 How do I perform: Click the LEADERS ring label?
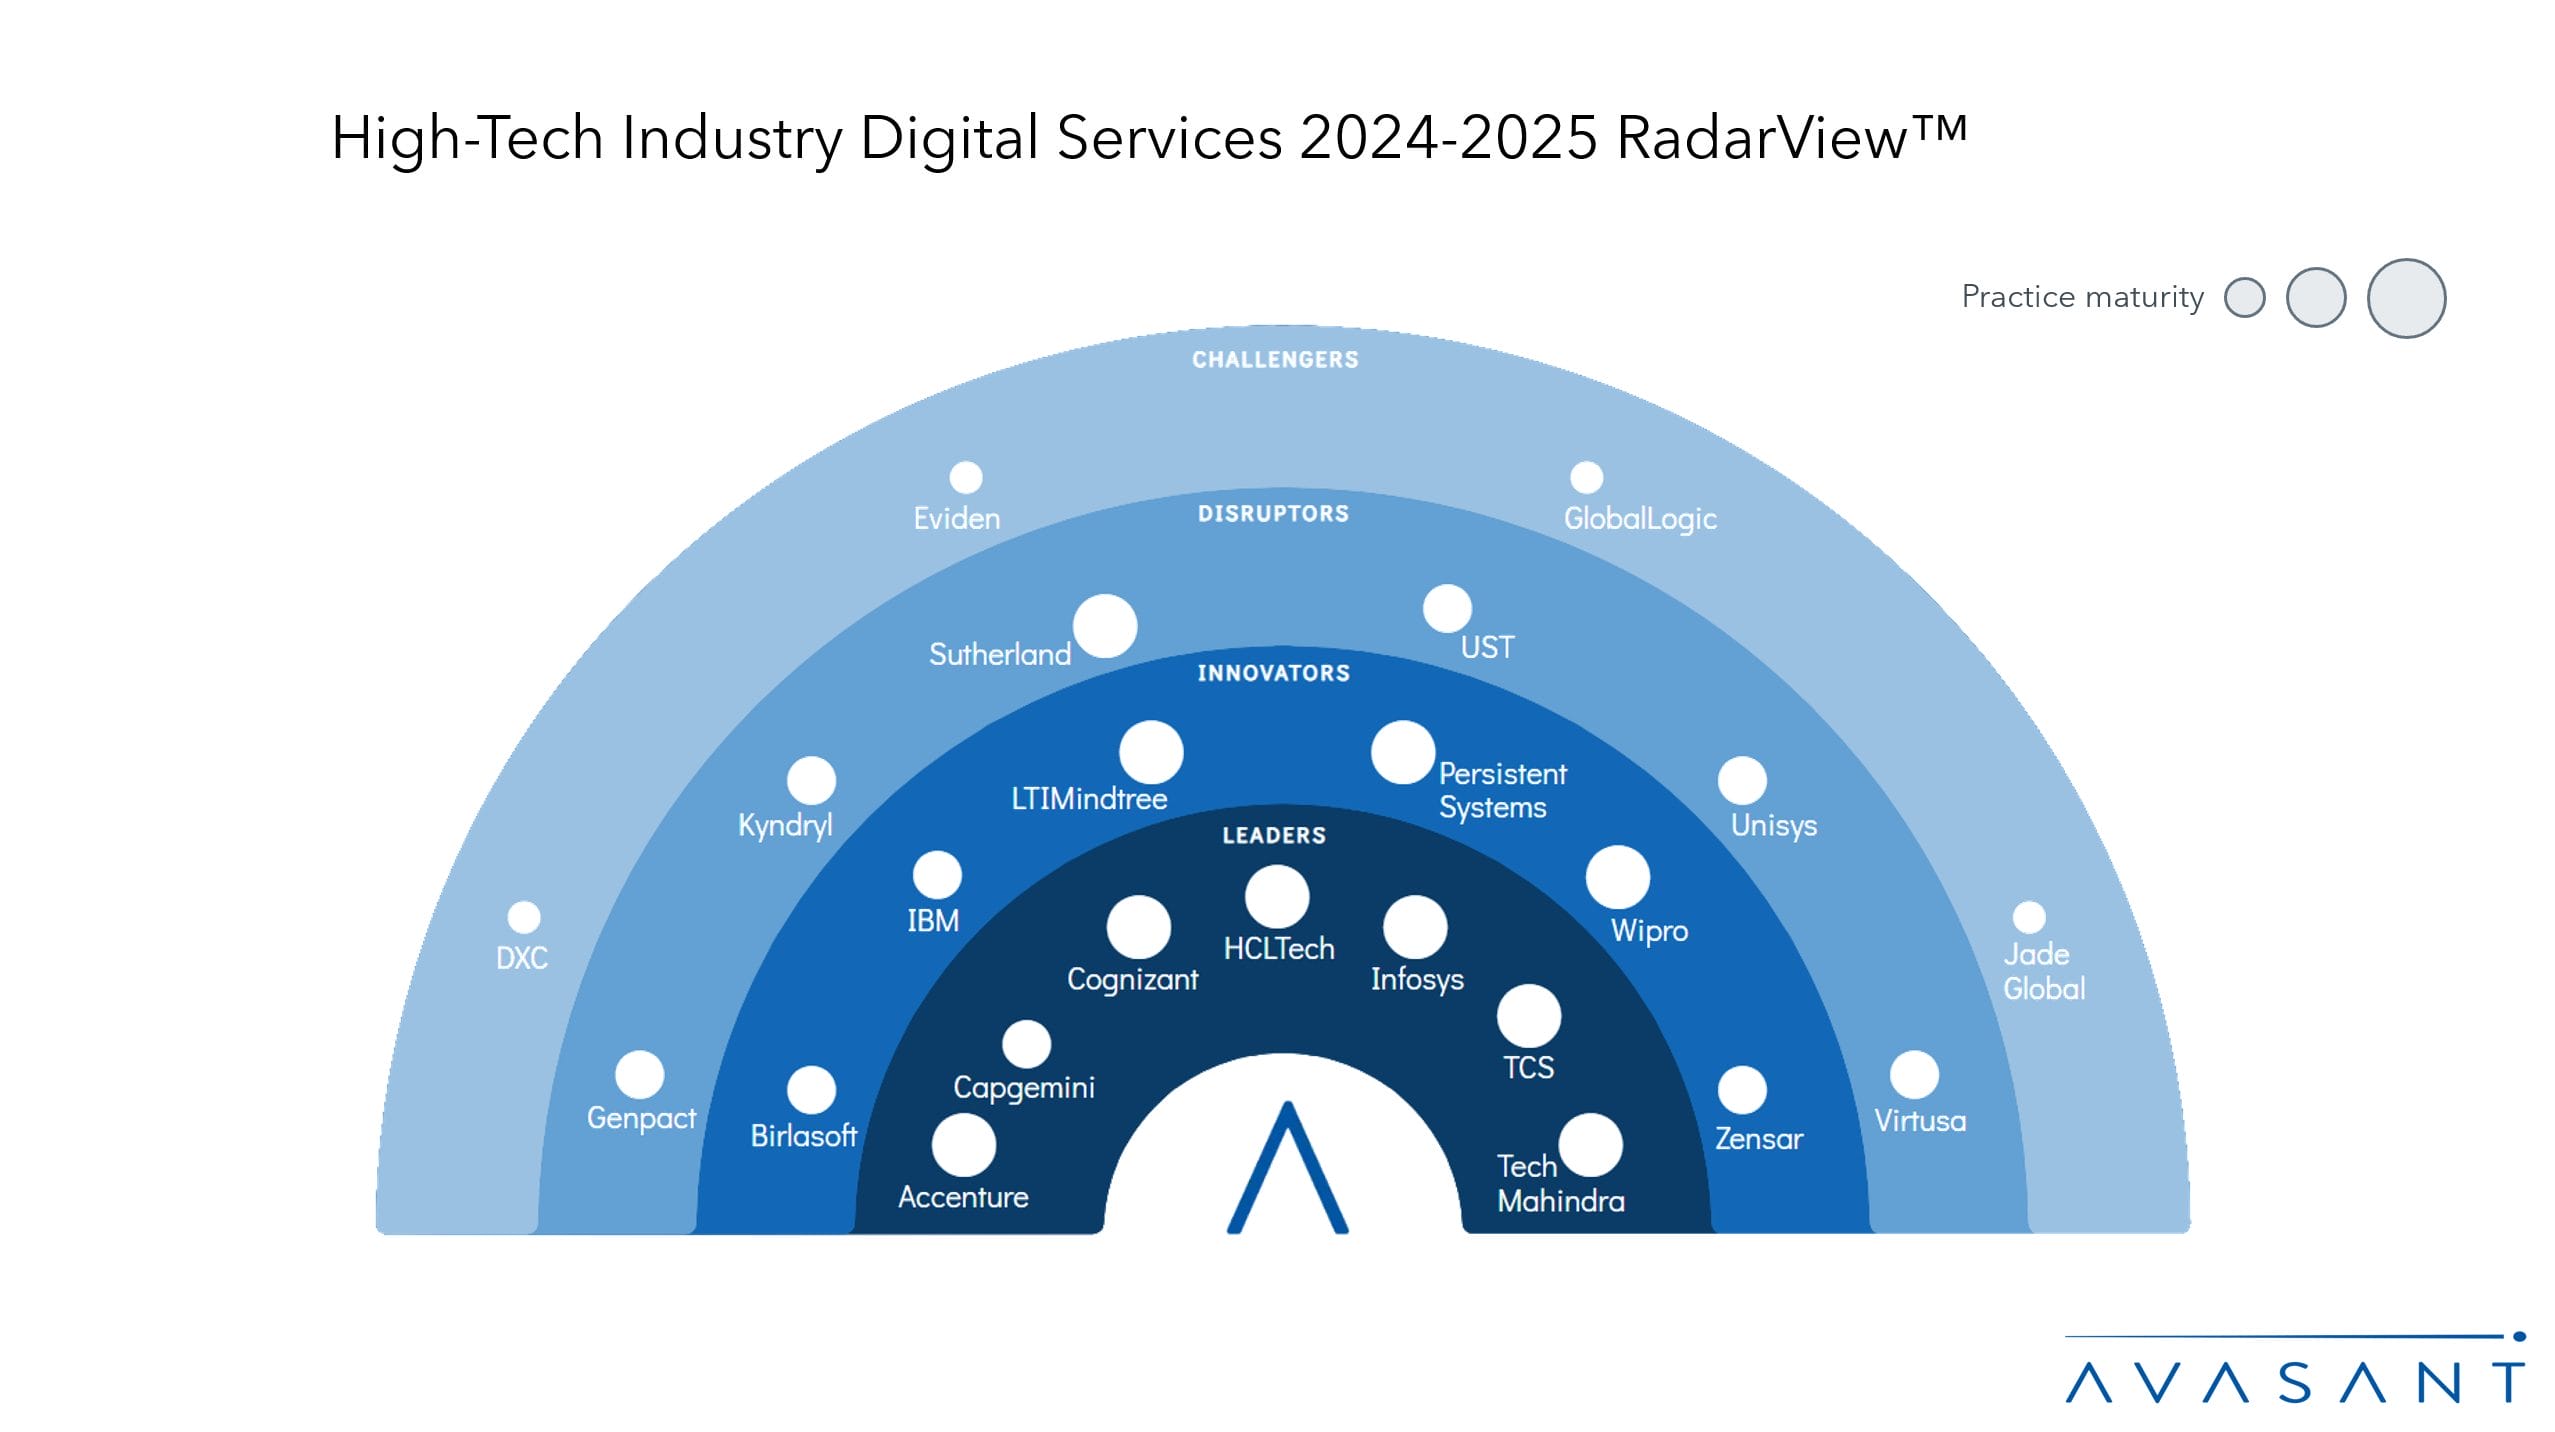1274,835
